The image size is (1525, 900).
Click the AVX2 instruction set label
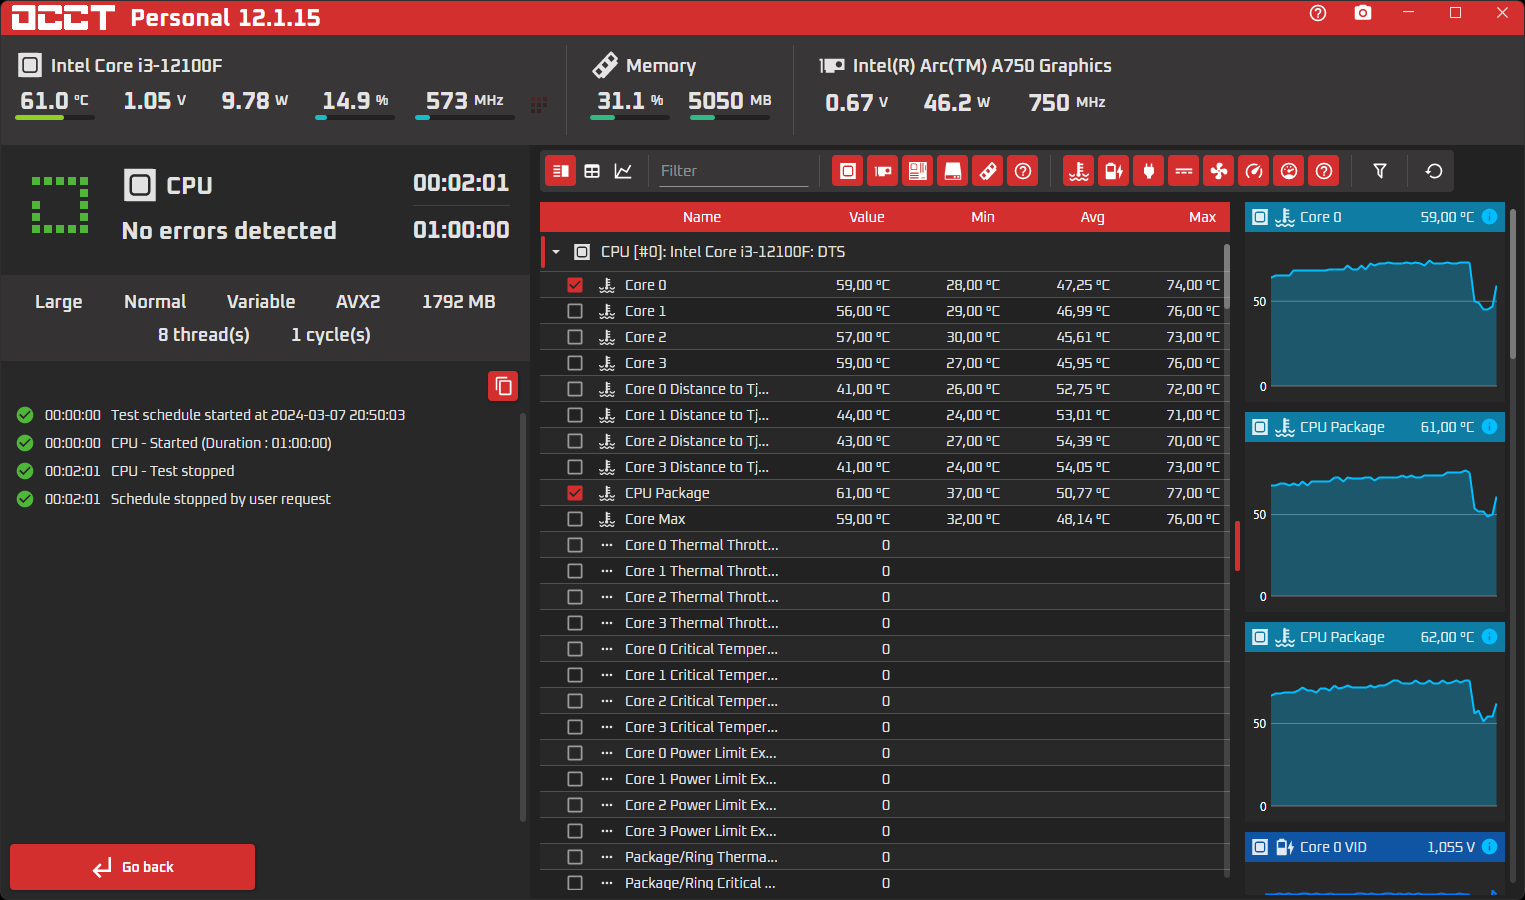coord(358,302)
